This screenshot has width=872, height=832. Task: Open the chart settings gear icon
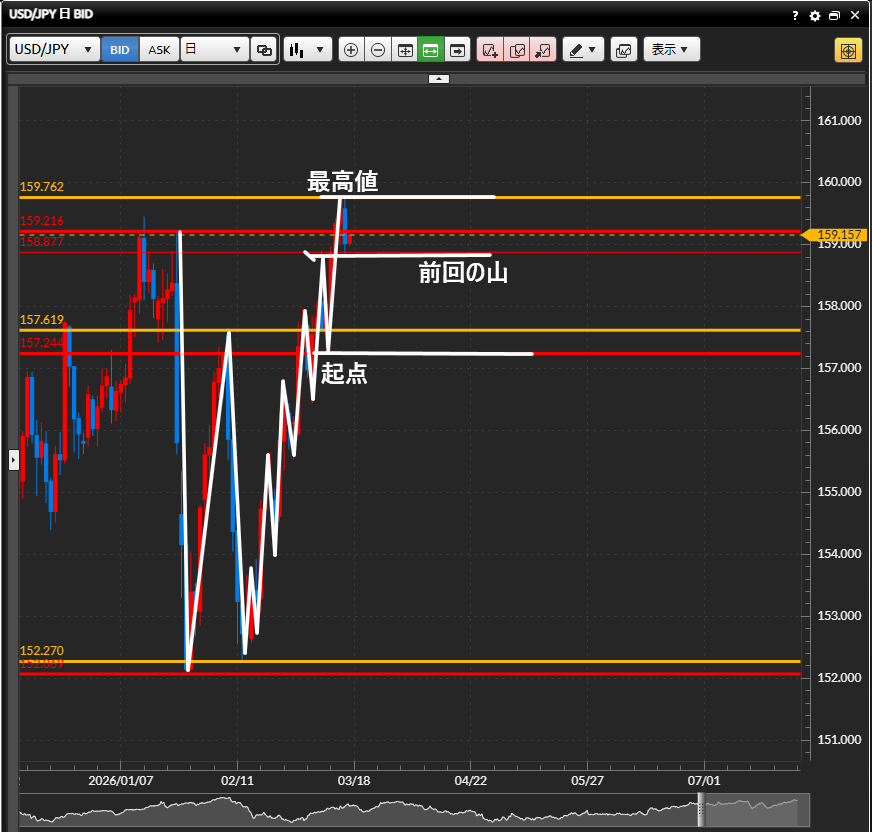tap(814, 16)
